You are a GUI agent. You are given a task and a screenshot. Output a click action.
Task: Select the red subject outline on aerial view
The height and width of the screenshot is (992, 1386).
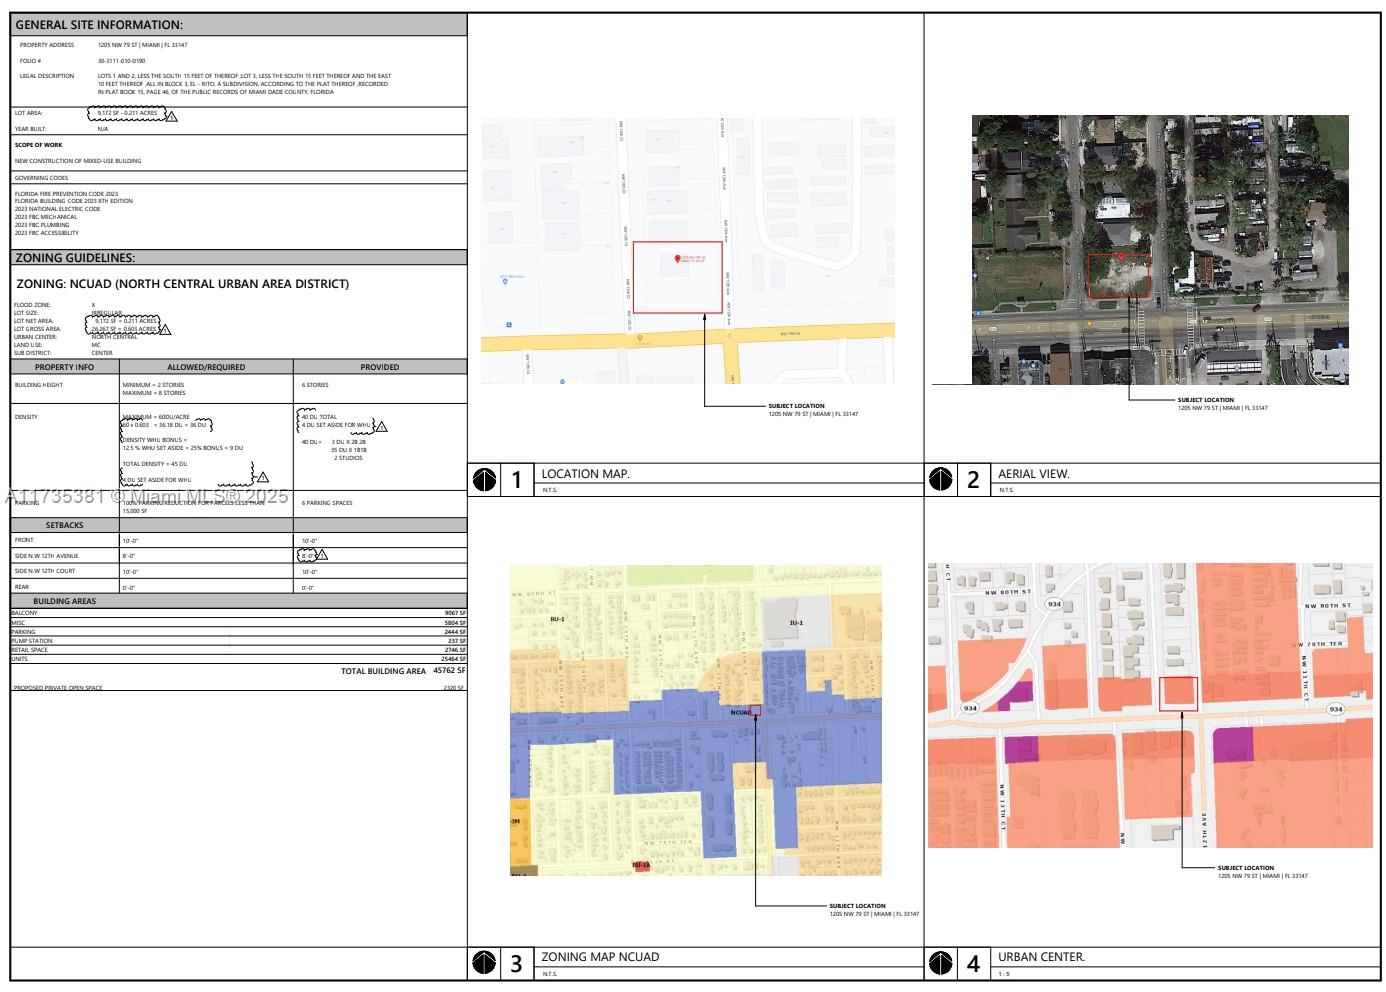[x=1119, y=276]
